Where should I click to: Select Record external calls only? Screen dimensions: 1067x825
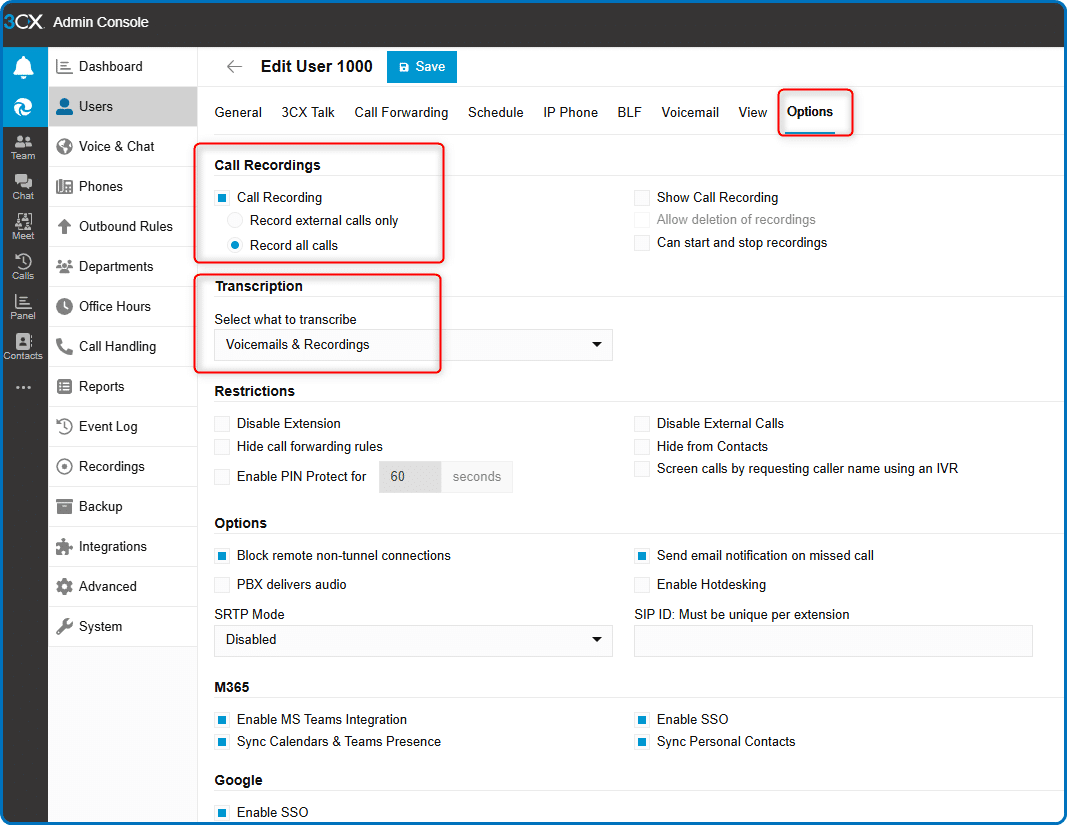tap(235, 221)
